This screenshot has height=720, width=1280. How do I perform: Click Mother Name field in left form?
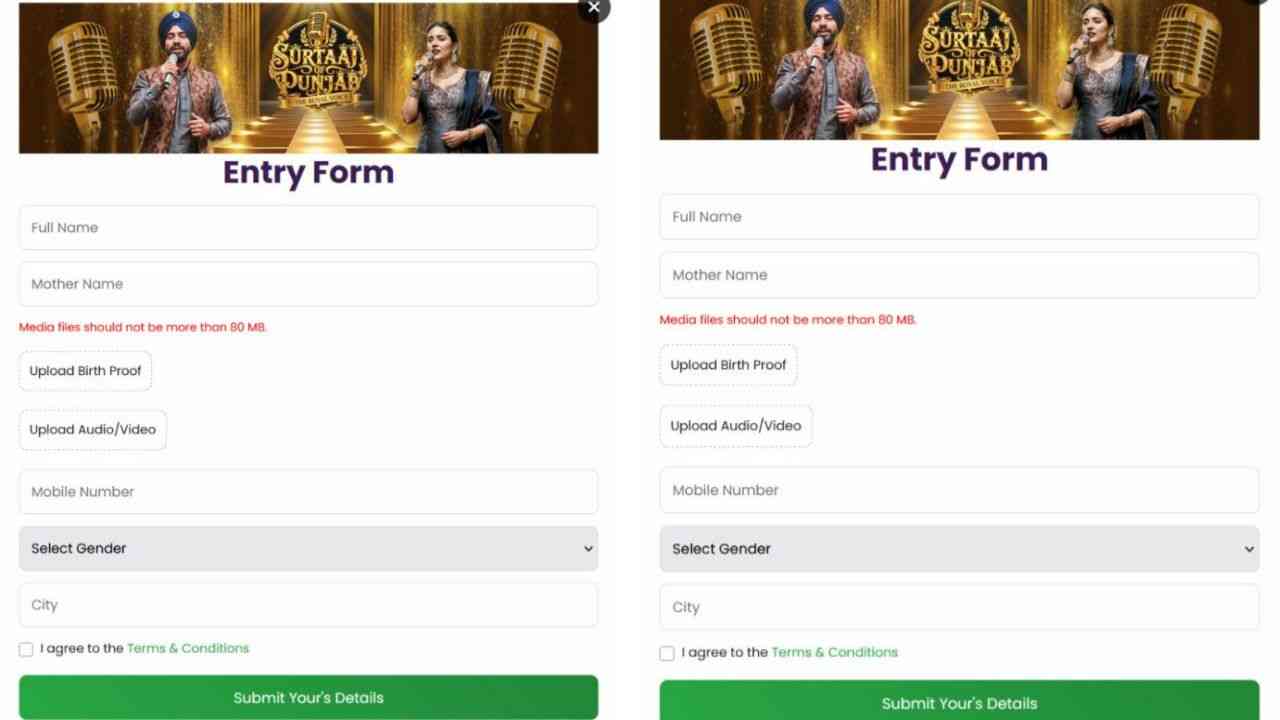click(x=308, y=284)
